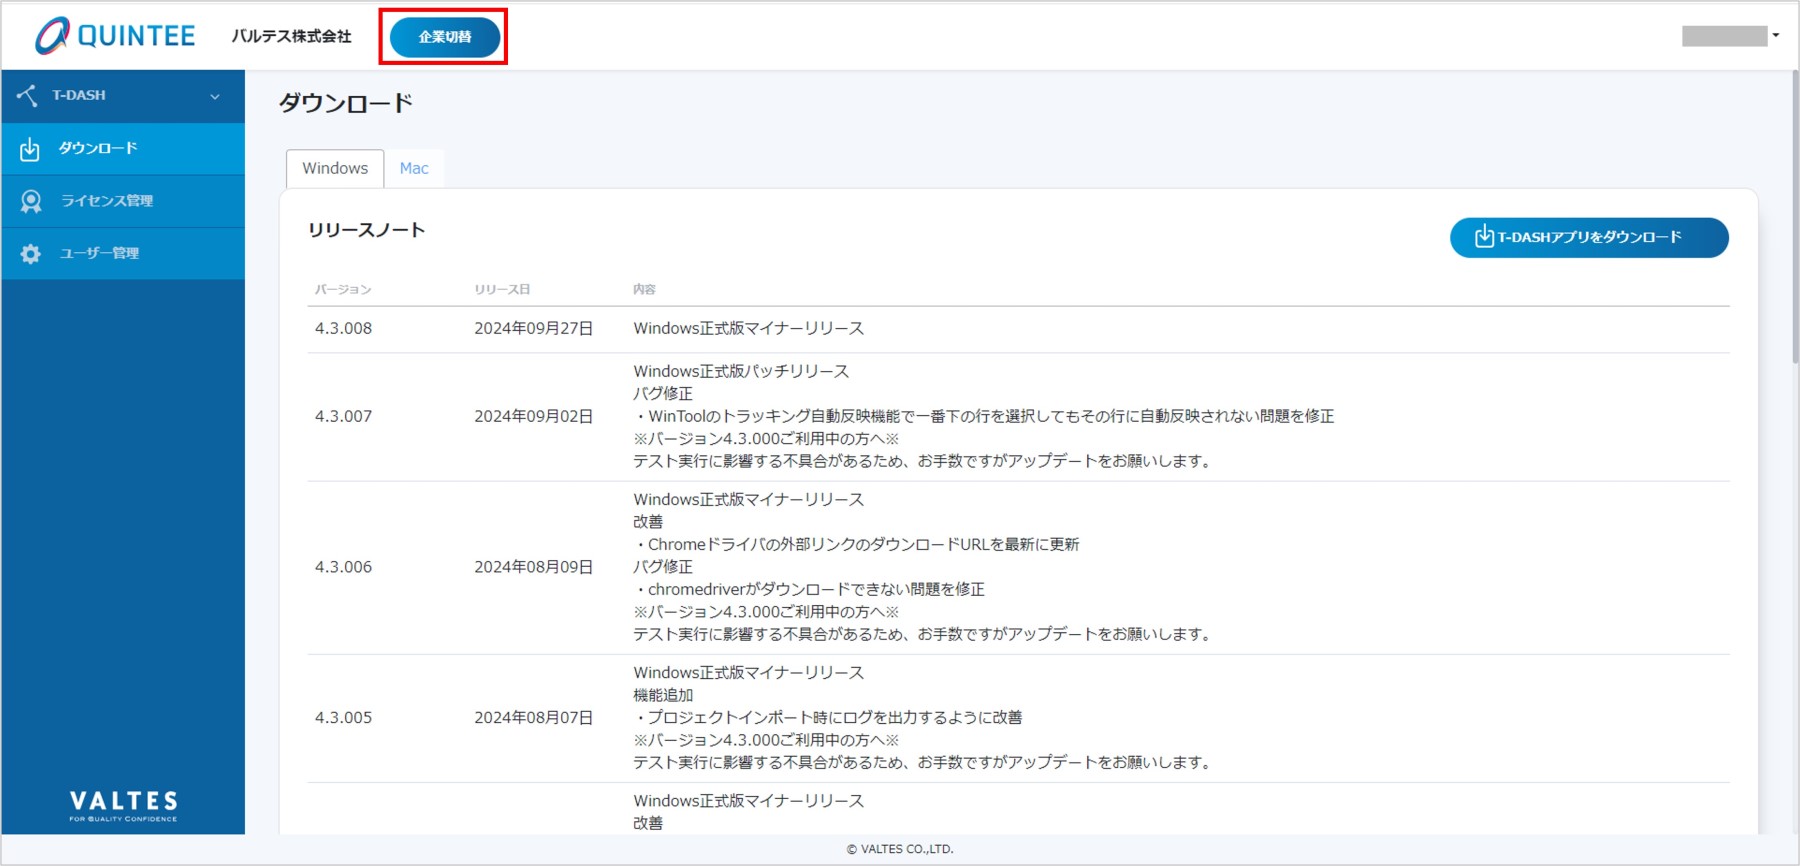Collapse the T-DASH menu chevron

click(215, 96)
